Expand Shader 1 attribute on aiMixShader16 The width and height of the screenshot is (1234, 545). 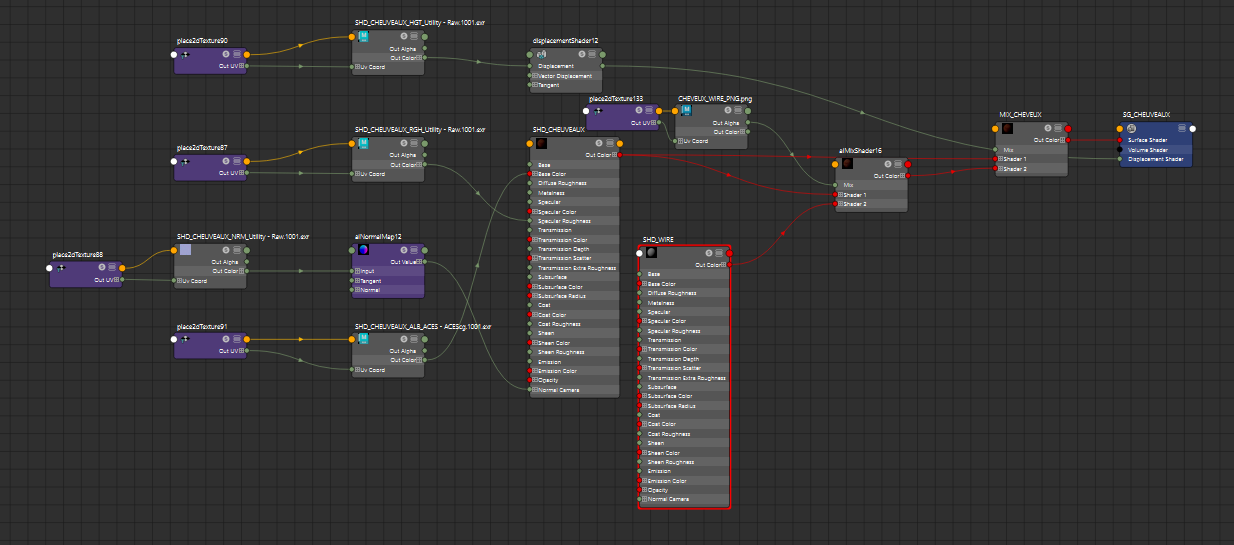tap(841, 194)
